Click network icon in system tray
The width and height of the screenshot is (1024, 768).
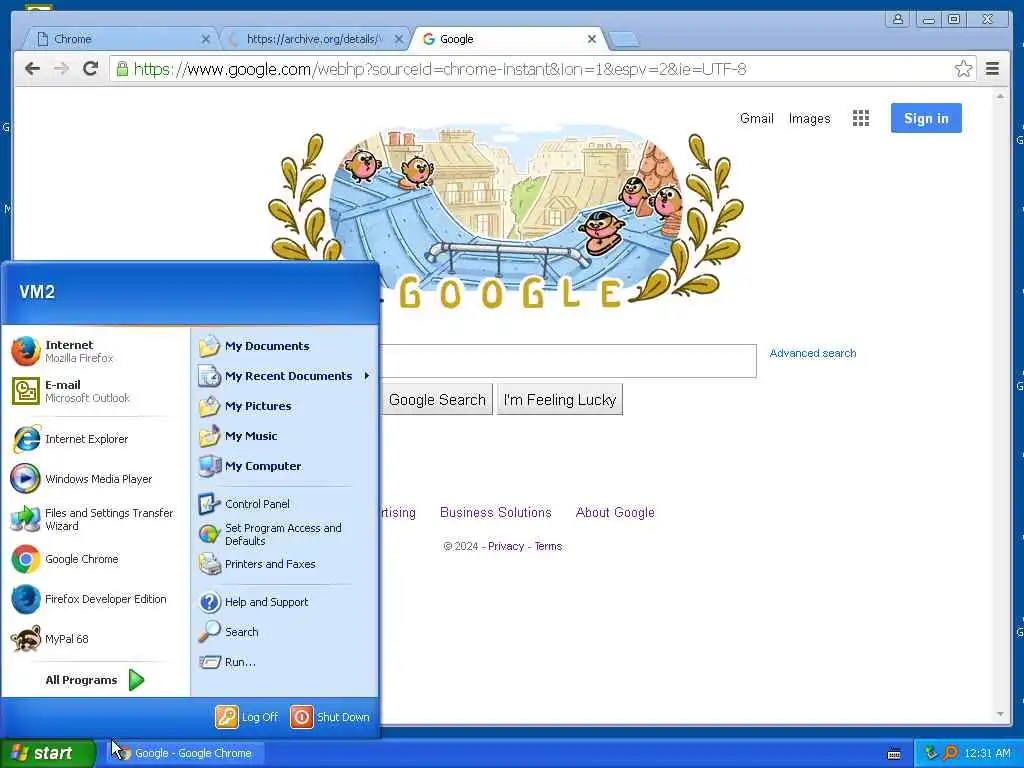[x=931, y=753]
